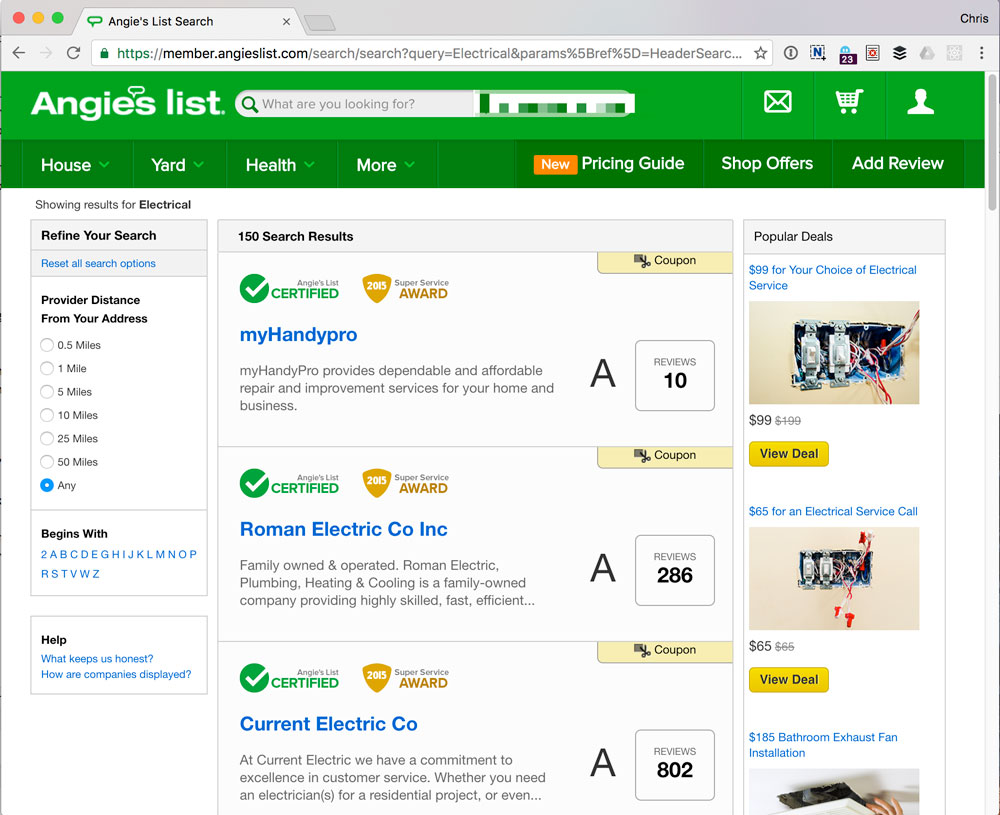The height and width of the screenshot is (815, 1000).
Task: Click the extension icon with 23 badge
Action: tap(846, 54)
